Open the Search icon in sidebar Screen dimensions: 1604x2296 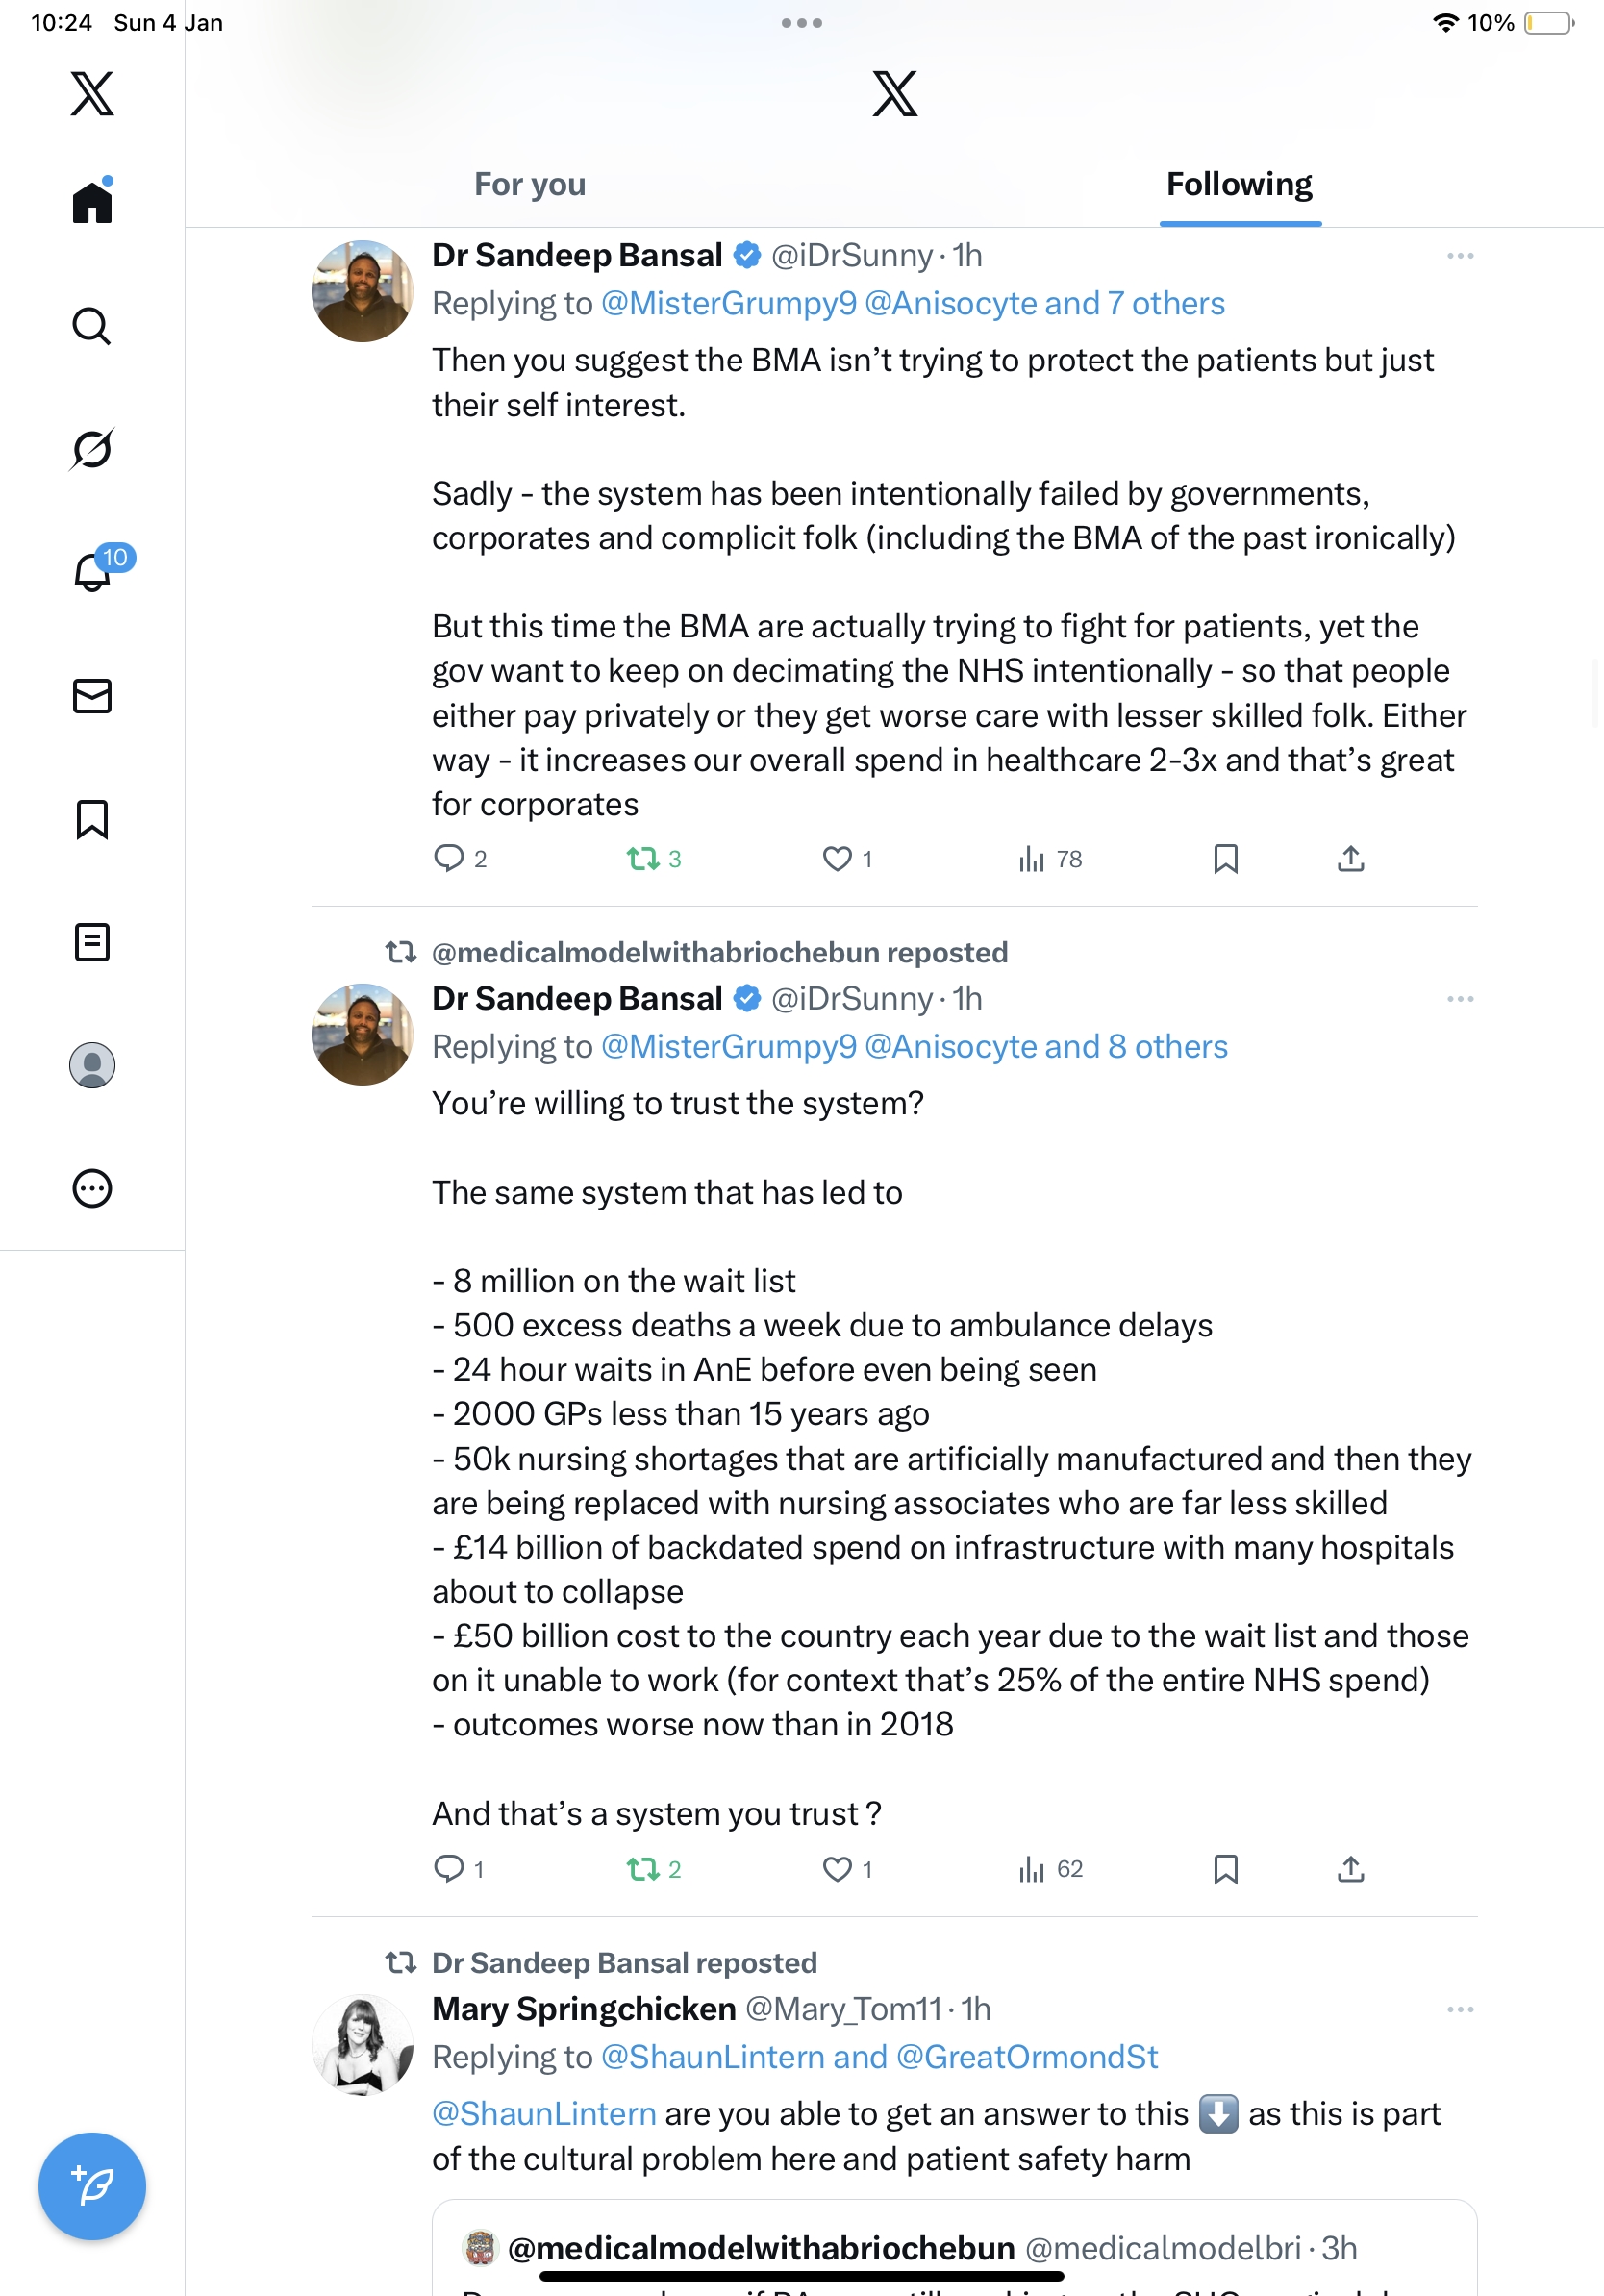tap(92, 326)
